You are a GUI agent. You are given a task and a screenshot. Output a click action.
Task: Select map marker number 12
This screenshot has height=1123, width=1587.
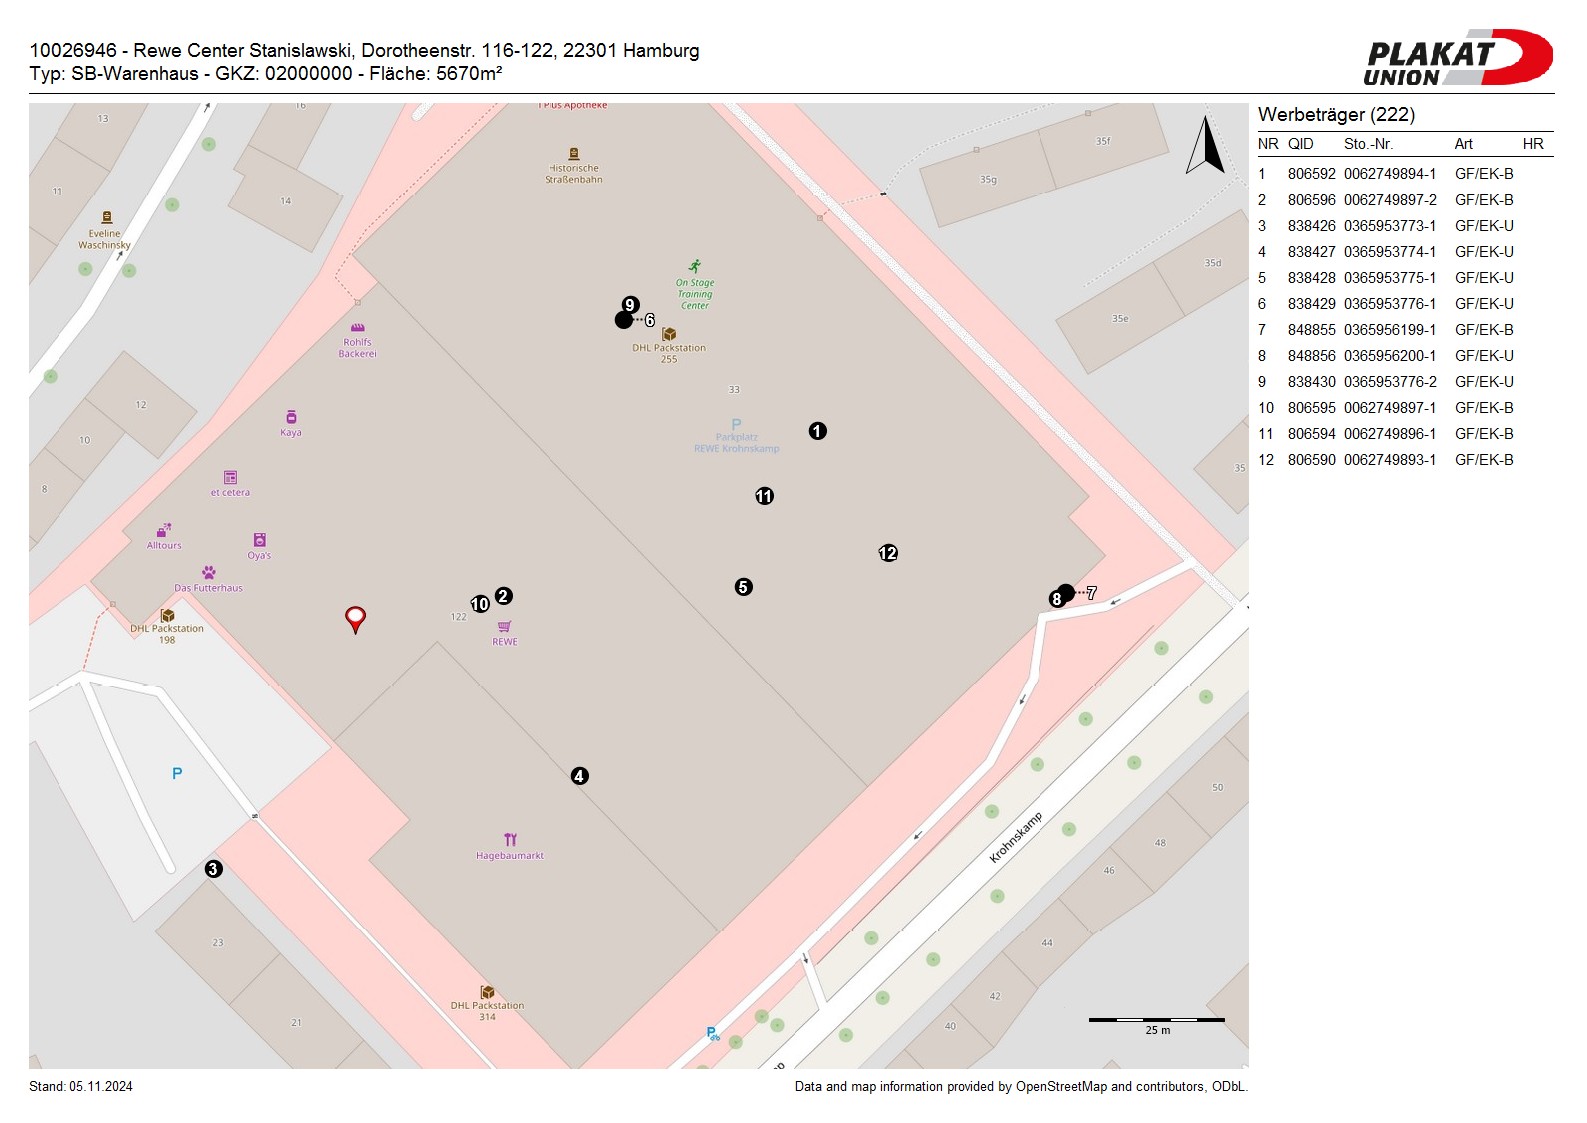[888, 553]
